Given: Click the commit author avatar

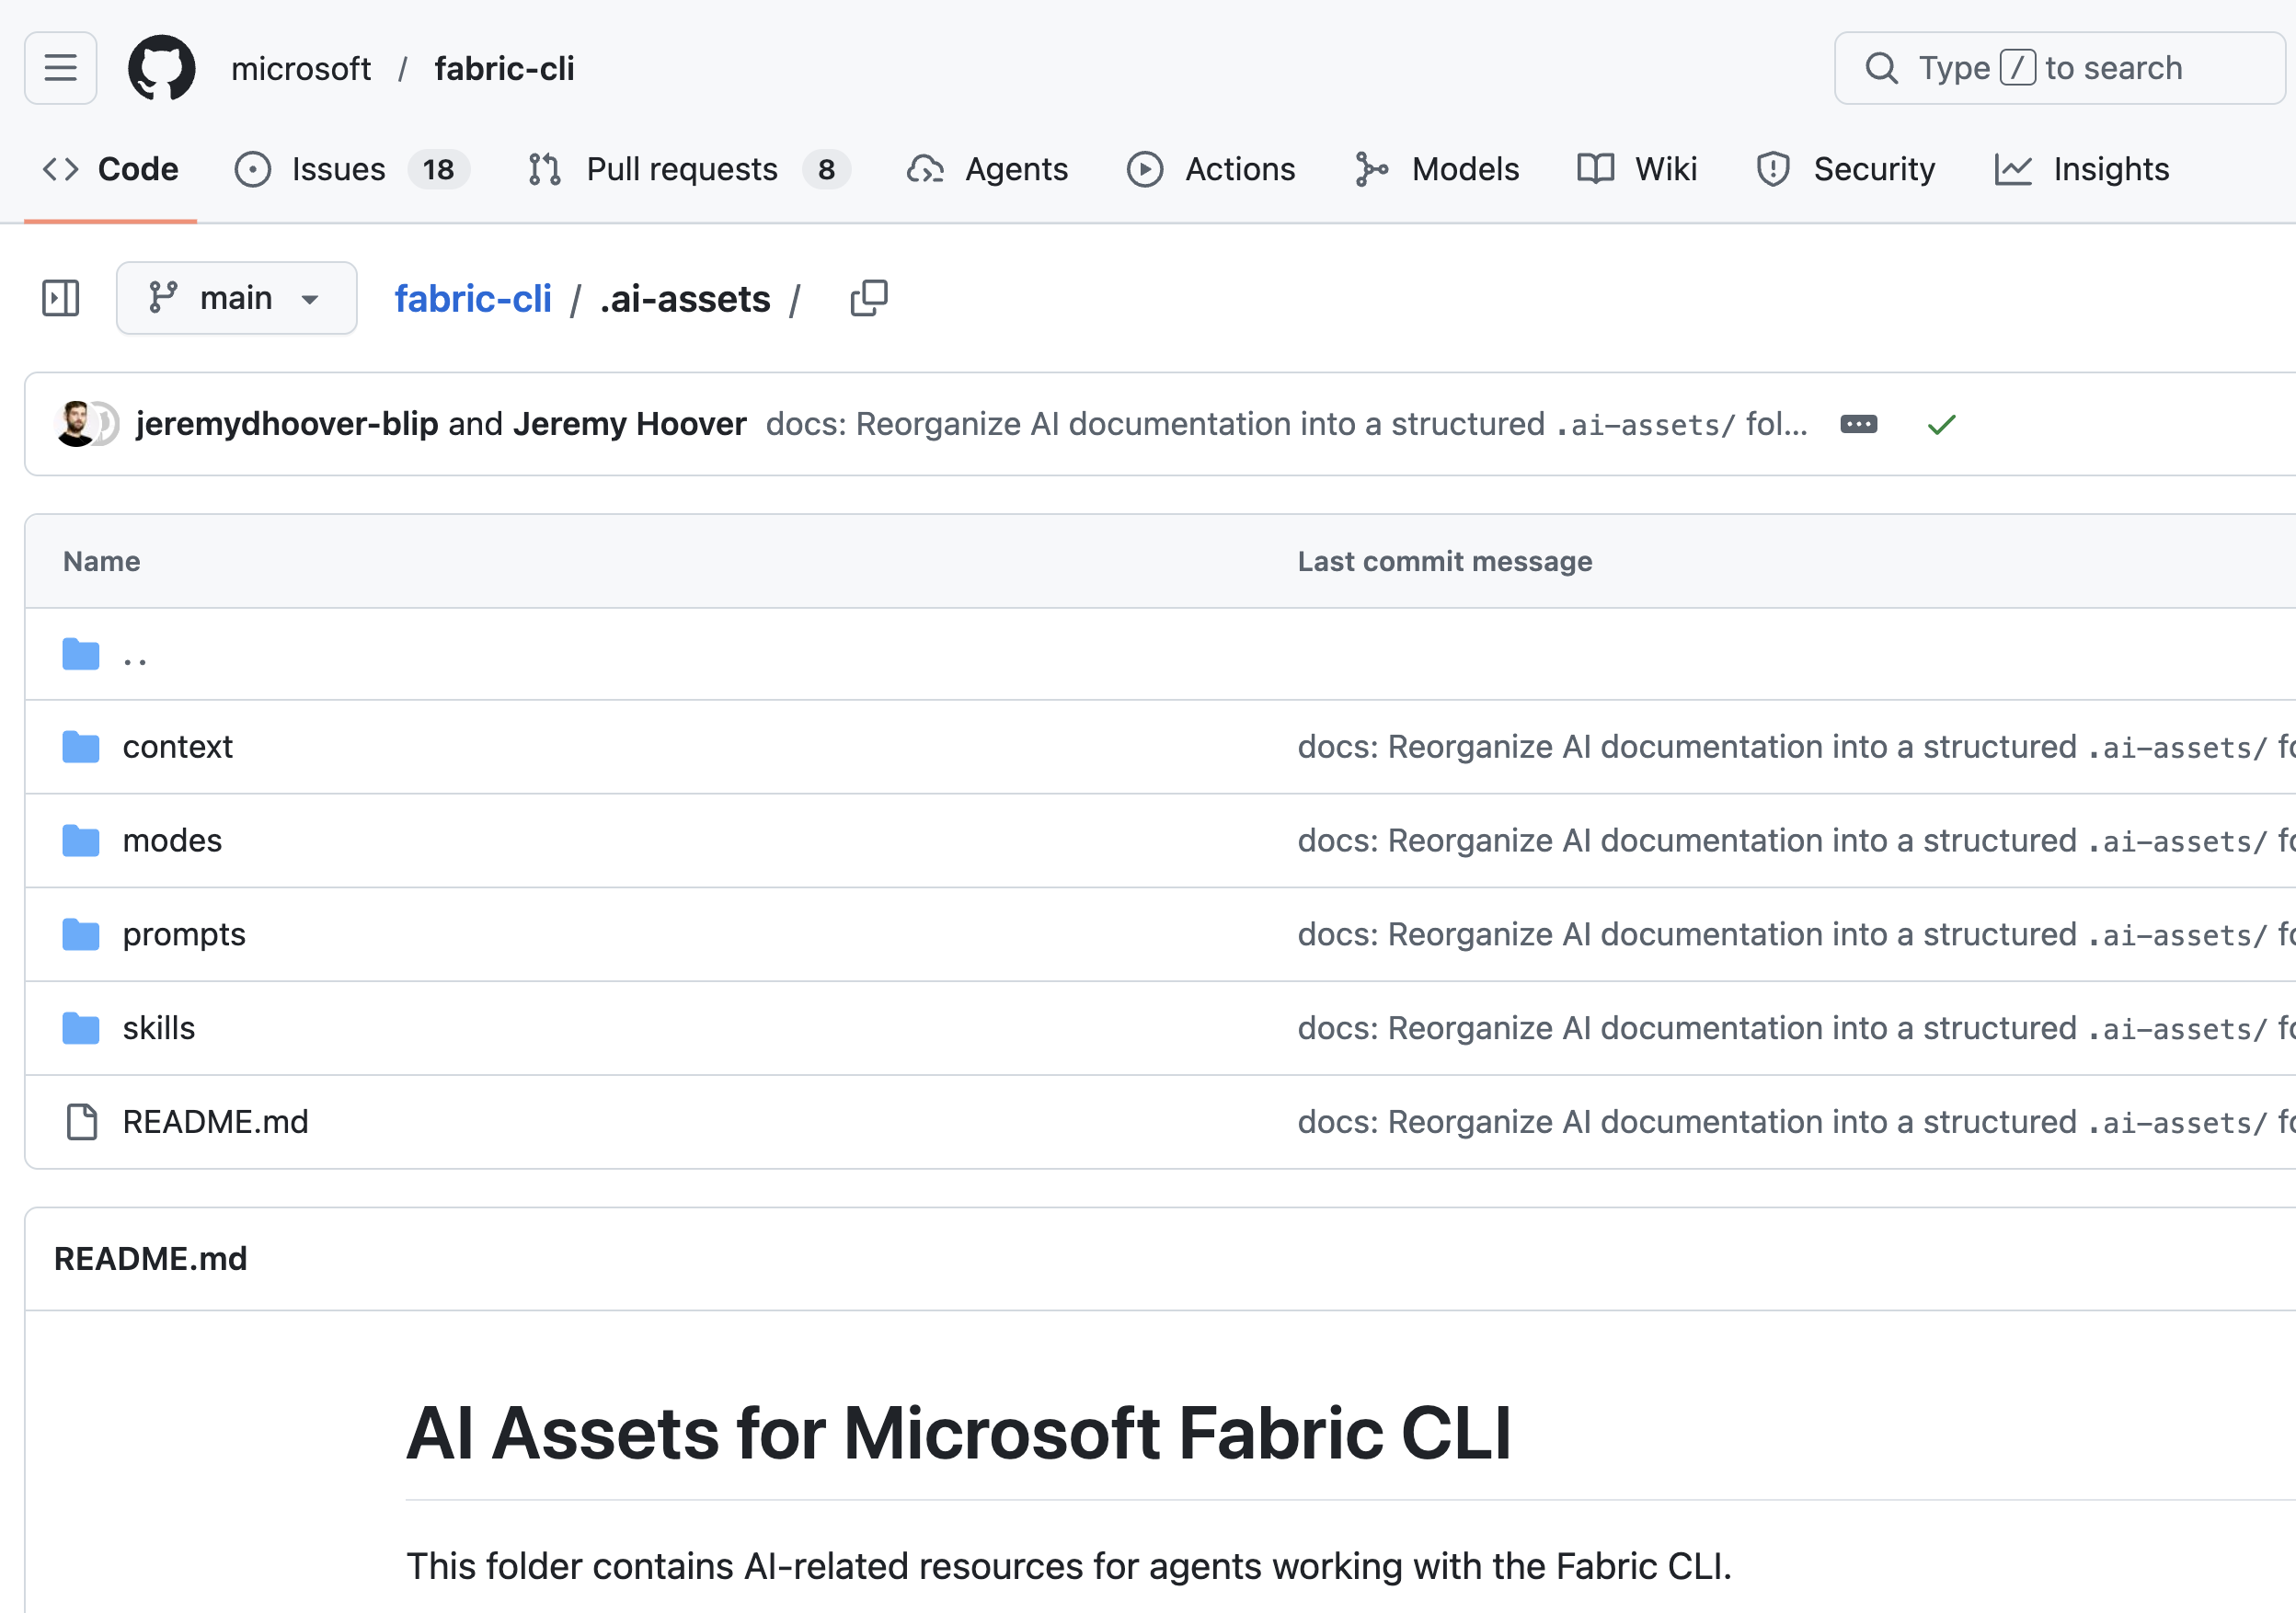Looking at the screenshot, I should coord(76,424).
